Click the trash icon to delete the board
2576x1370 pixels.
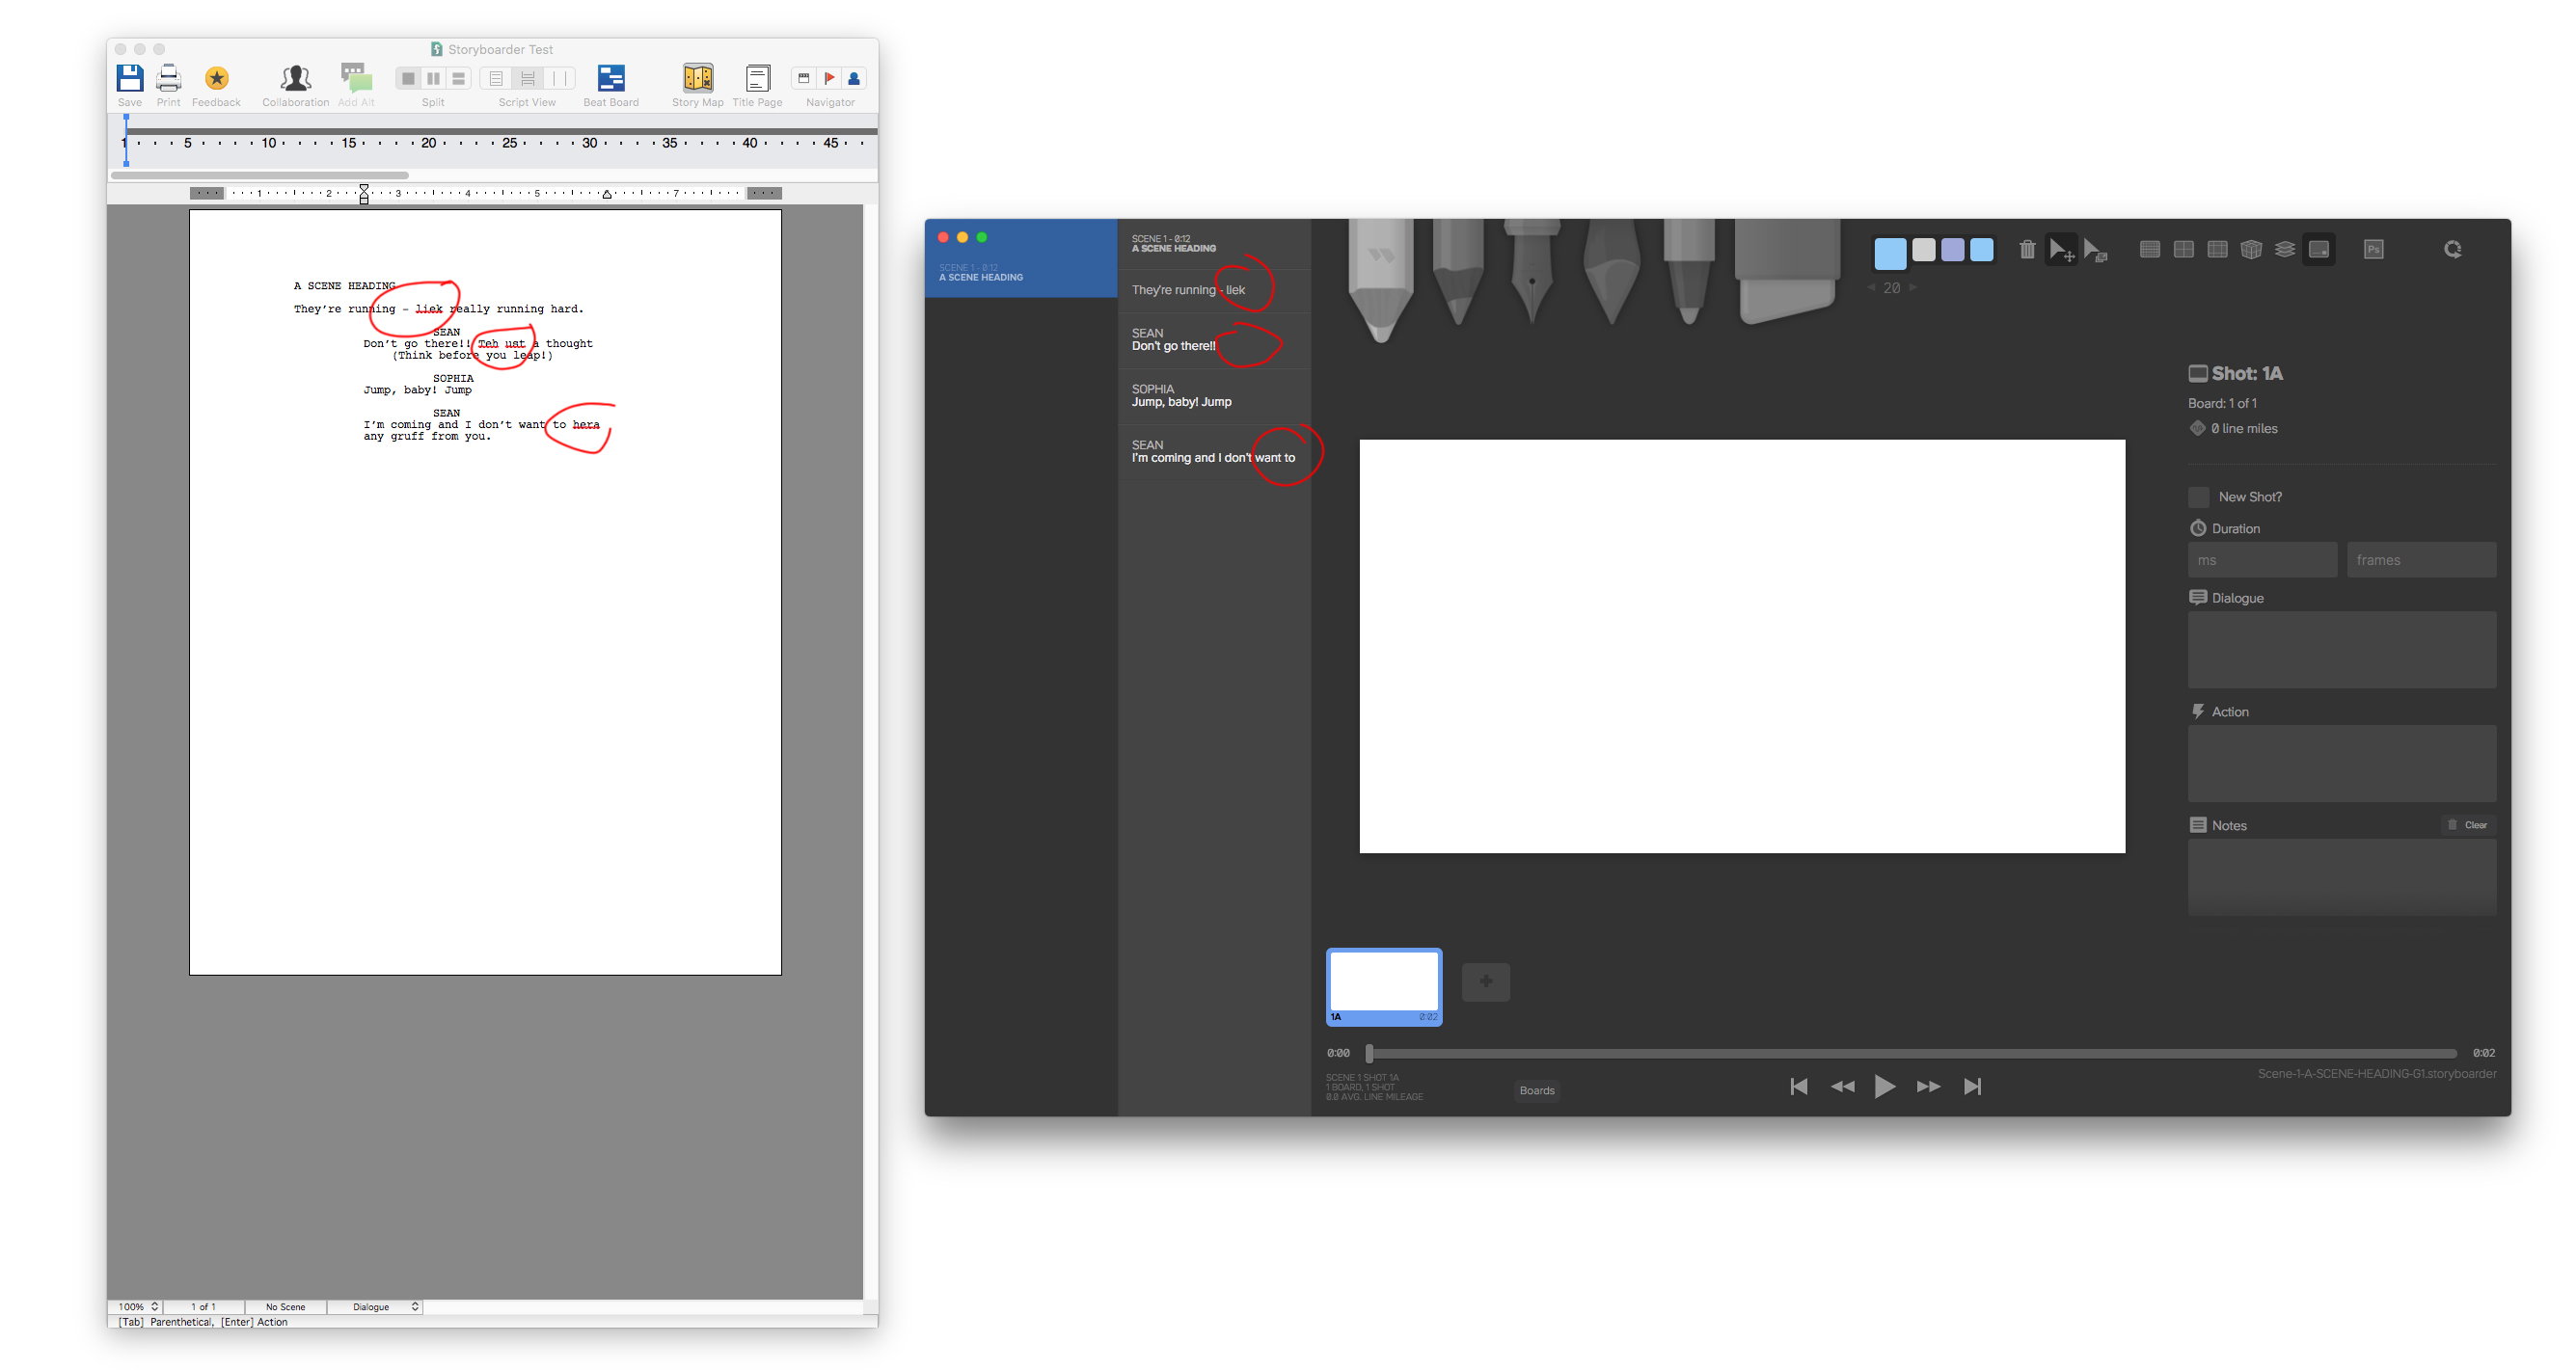tap(2027, 249)
